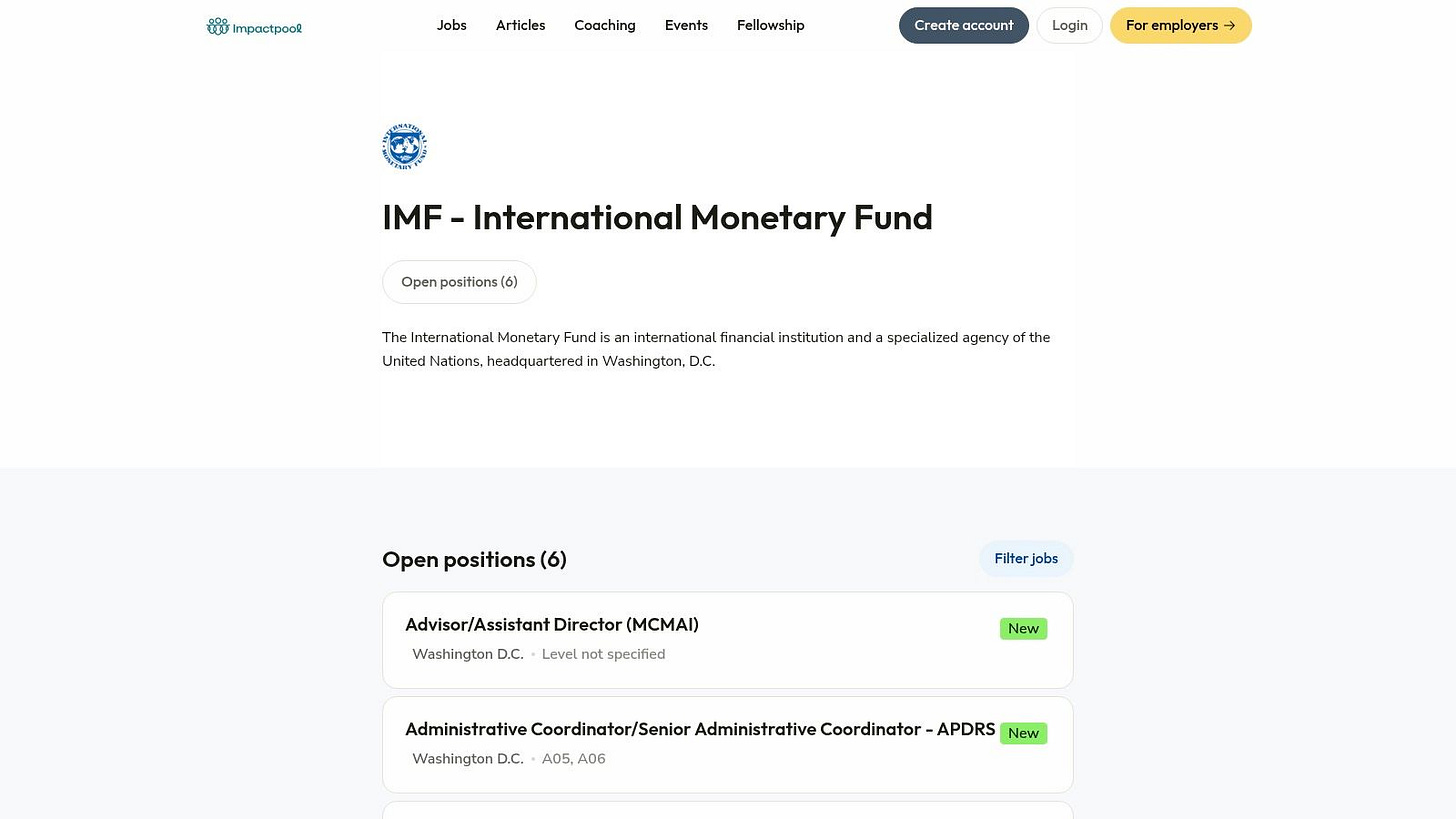Open the Advisor/Assistant Director (MCMAI) job listing

point(551,624)
